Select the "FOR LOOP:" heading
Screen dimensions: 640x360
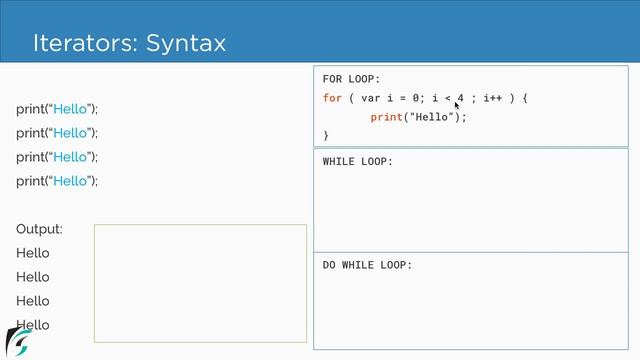[351, 79]
